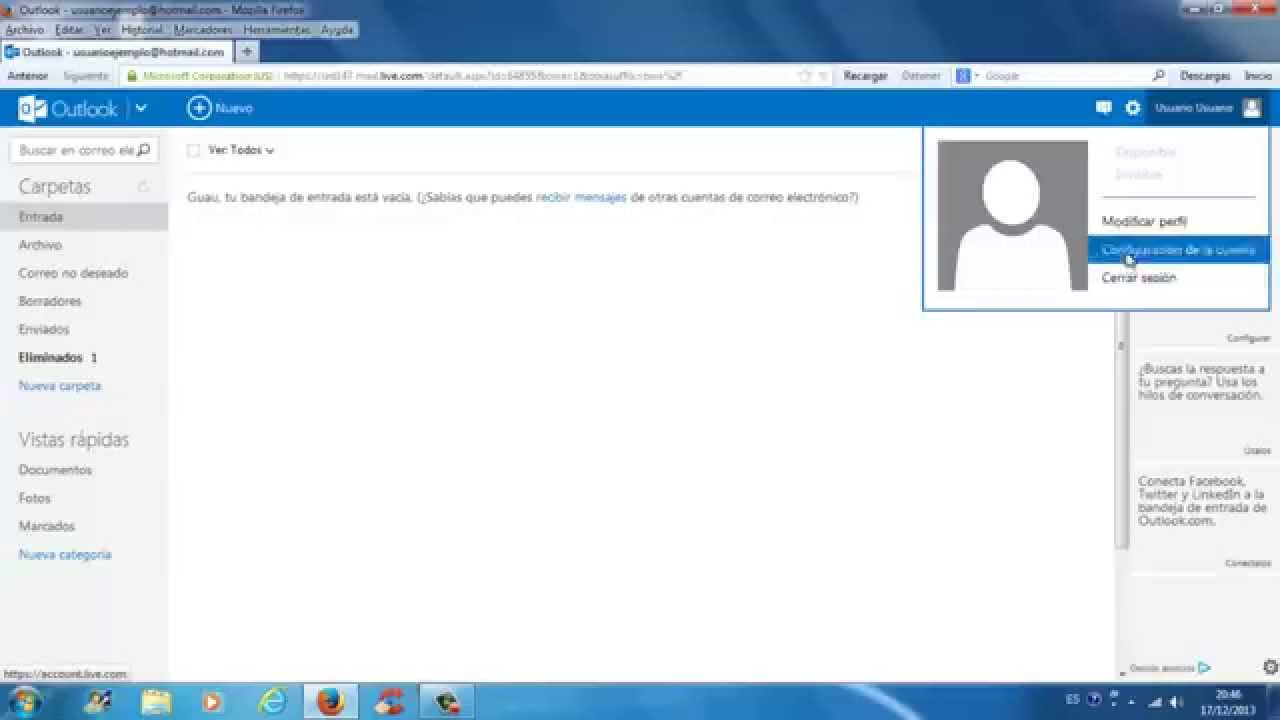This screenshot has height=720, width=1280.
Task: Click the recibir mensajes link
Action: pyautogui.click(x=581, y=197)
